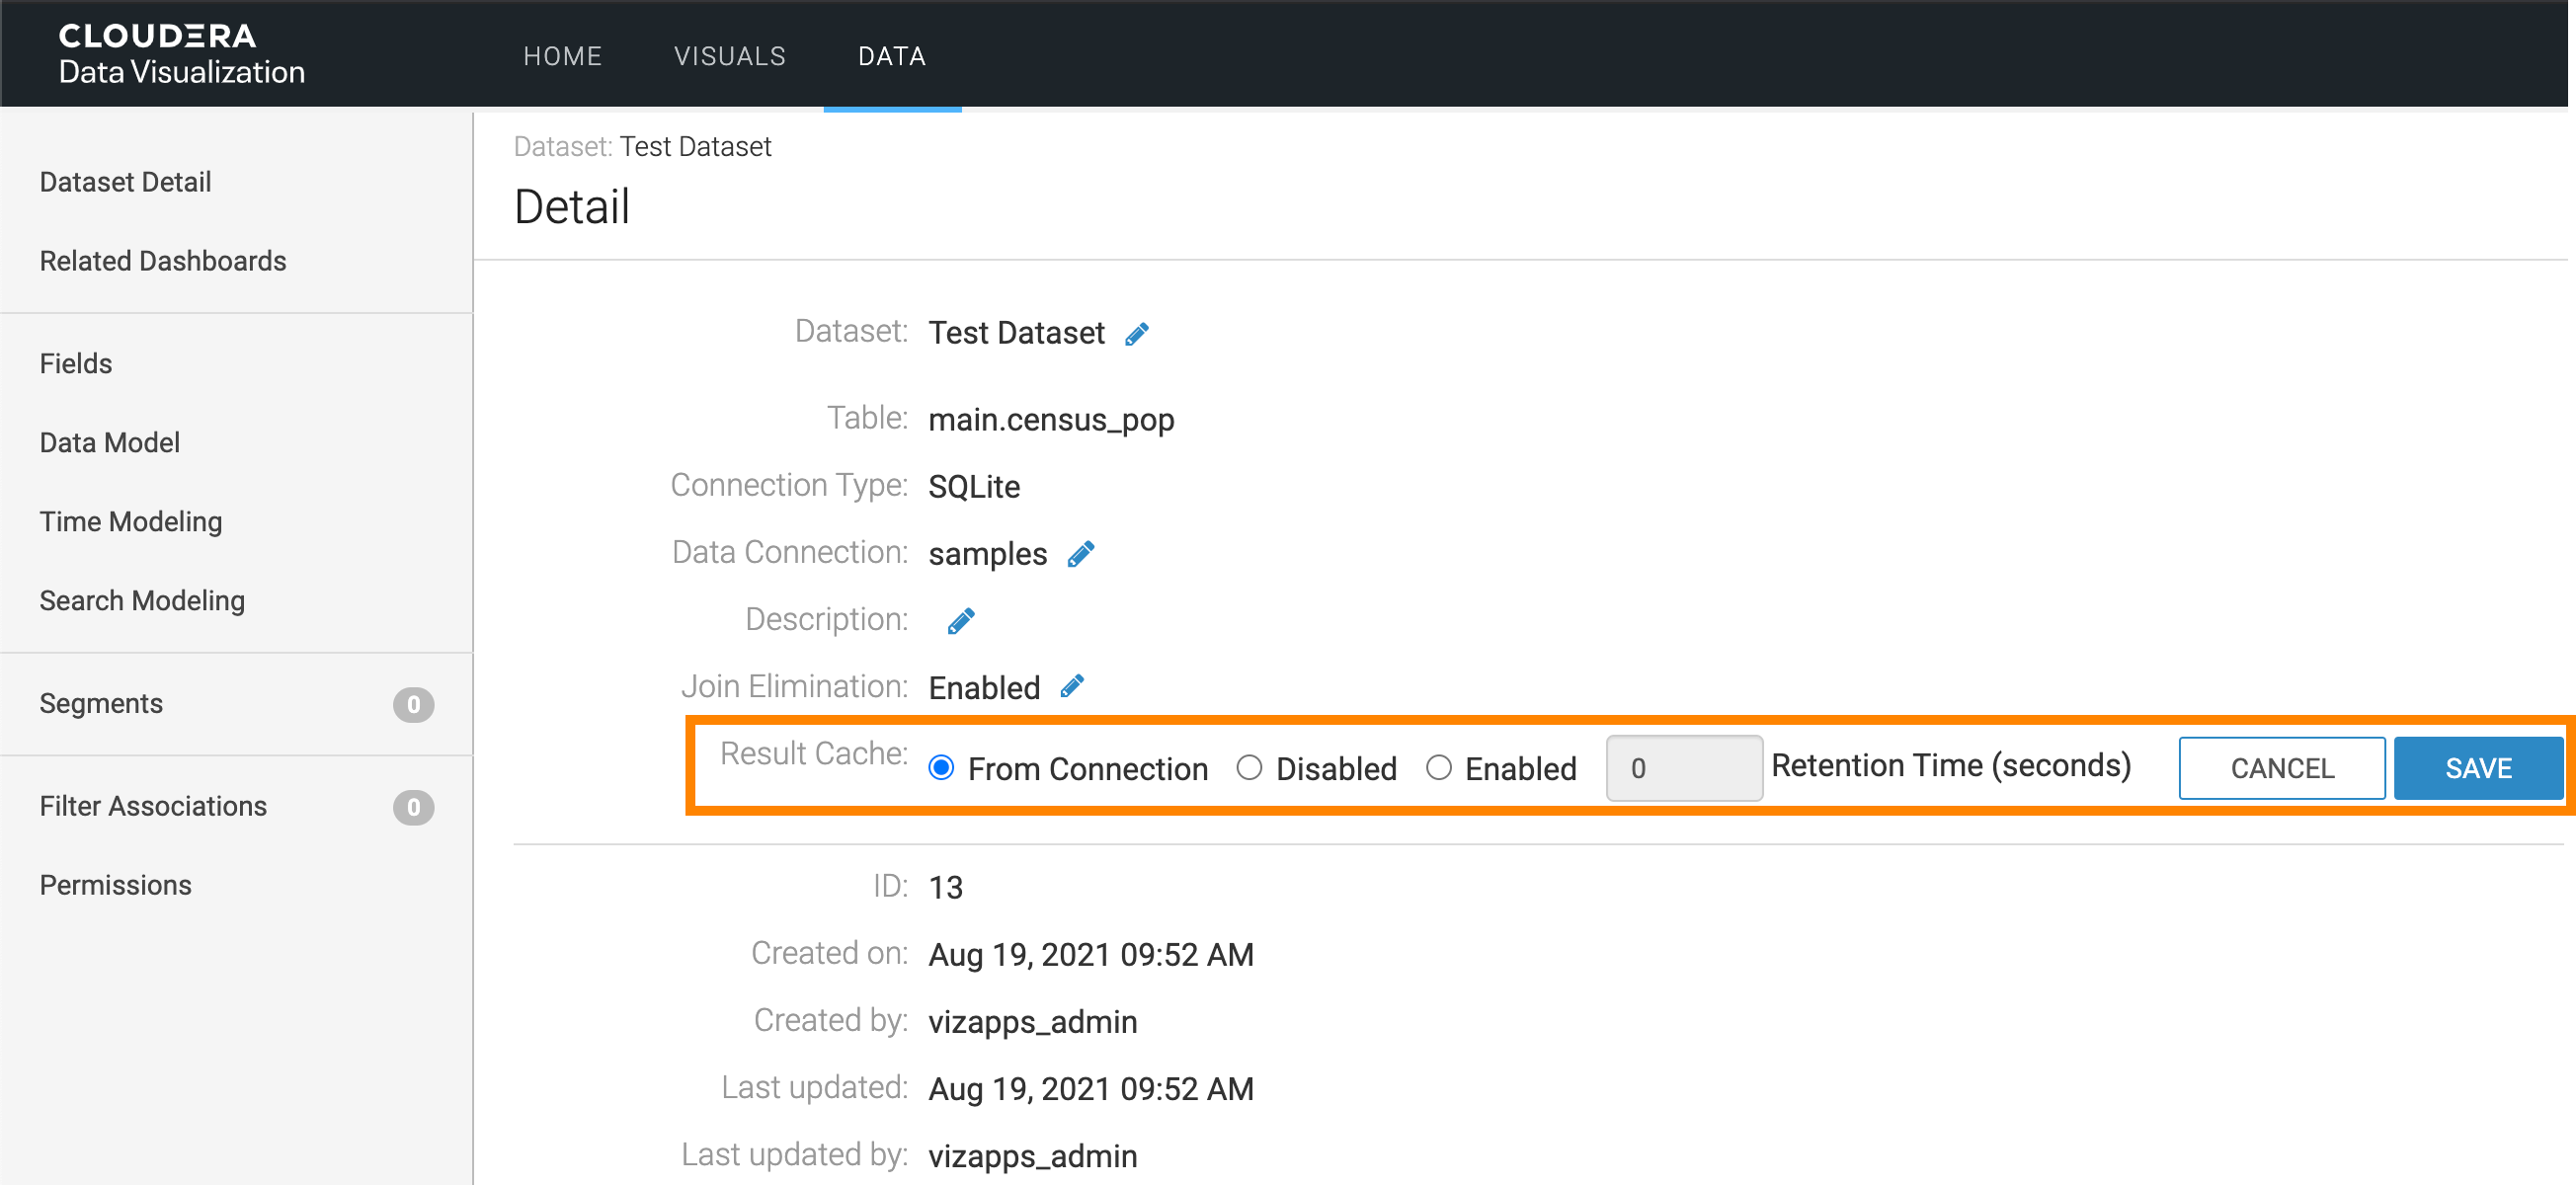Open the Fields section
The width and height of the screenshot is (2576, 1185).
[x=75, y=363]
